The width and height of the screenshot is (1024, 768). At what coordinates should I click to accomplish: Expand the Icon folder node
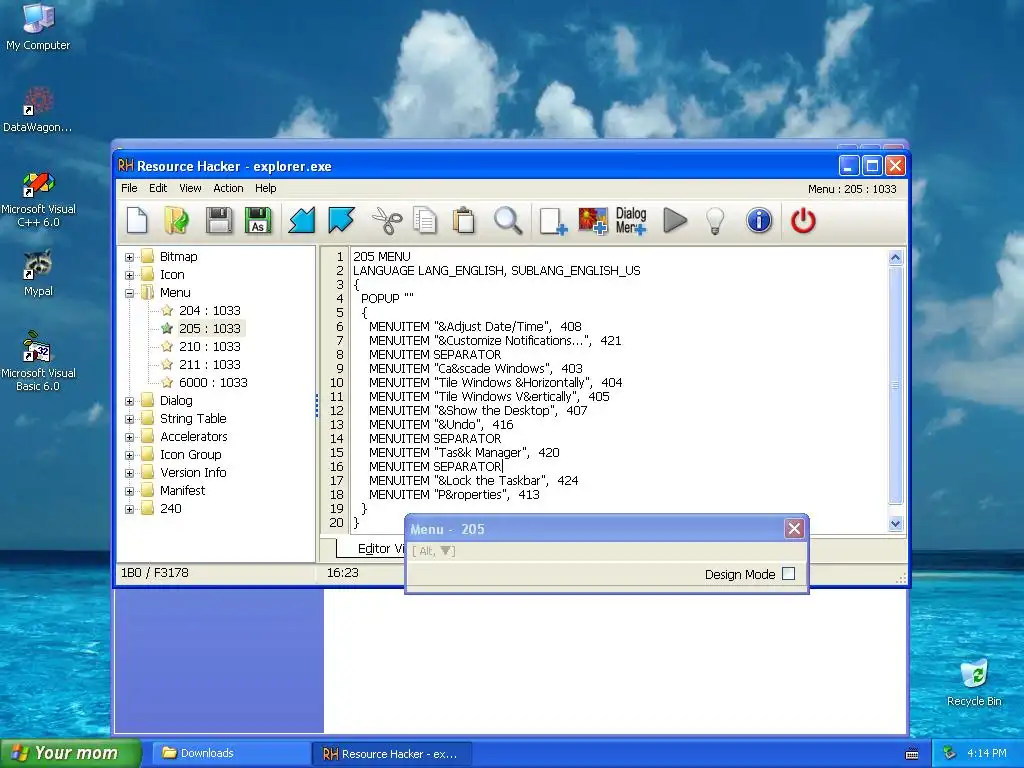pyautogui.click(x=129, y=275)
